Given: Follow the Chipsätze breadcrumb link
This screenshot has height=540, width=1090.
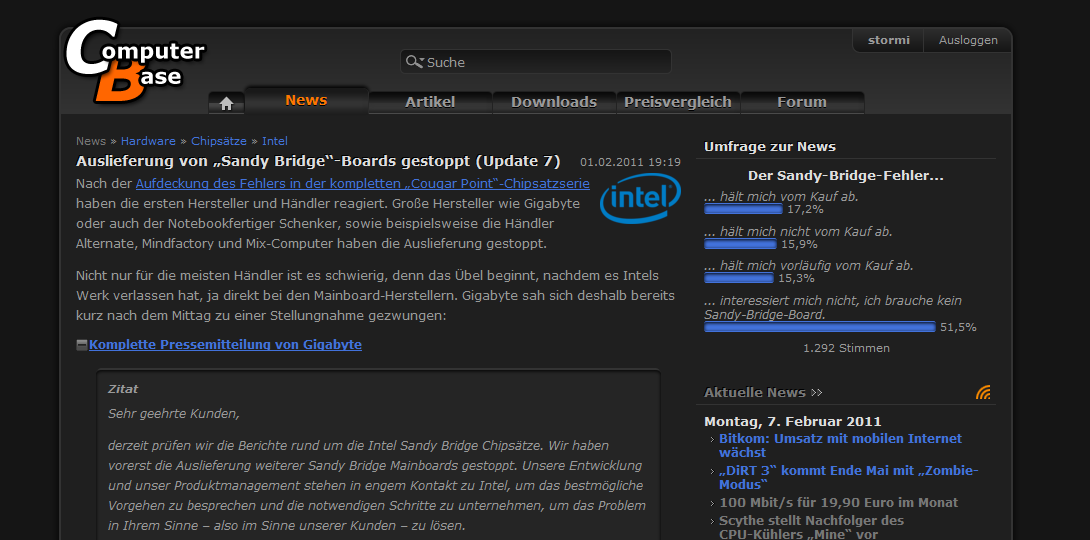Looking at the screenshot, I should [x=219, y=141].
